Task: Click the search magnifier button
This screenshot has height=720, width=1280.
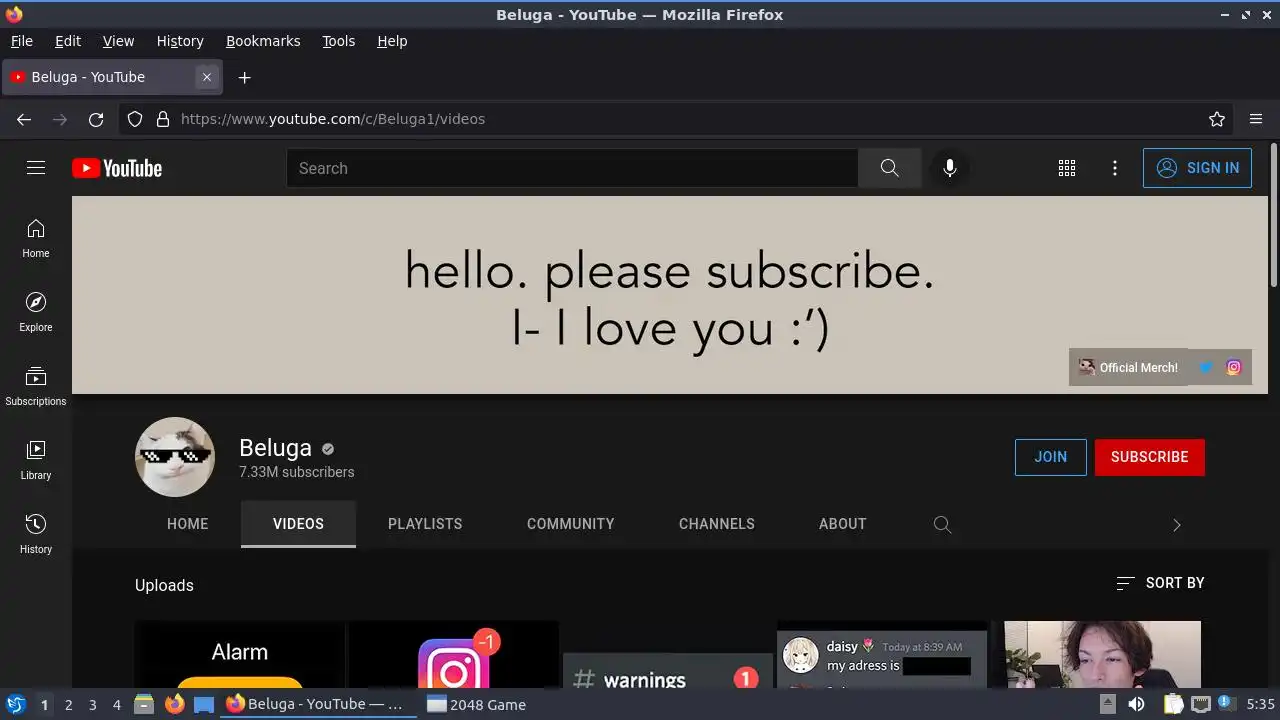Action: [x=889, y=168]
